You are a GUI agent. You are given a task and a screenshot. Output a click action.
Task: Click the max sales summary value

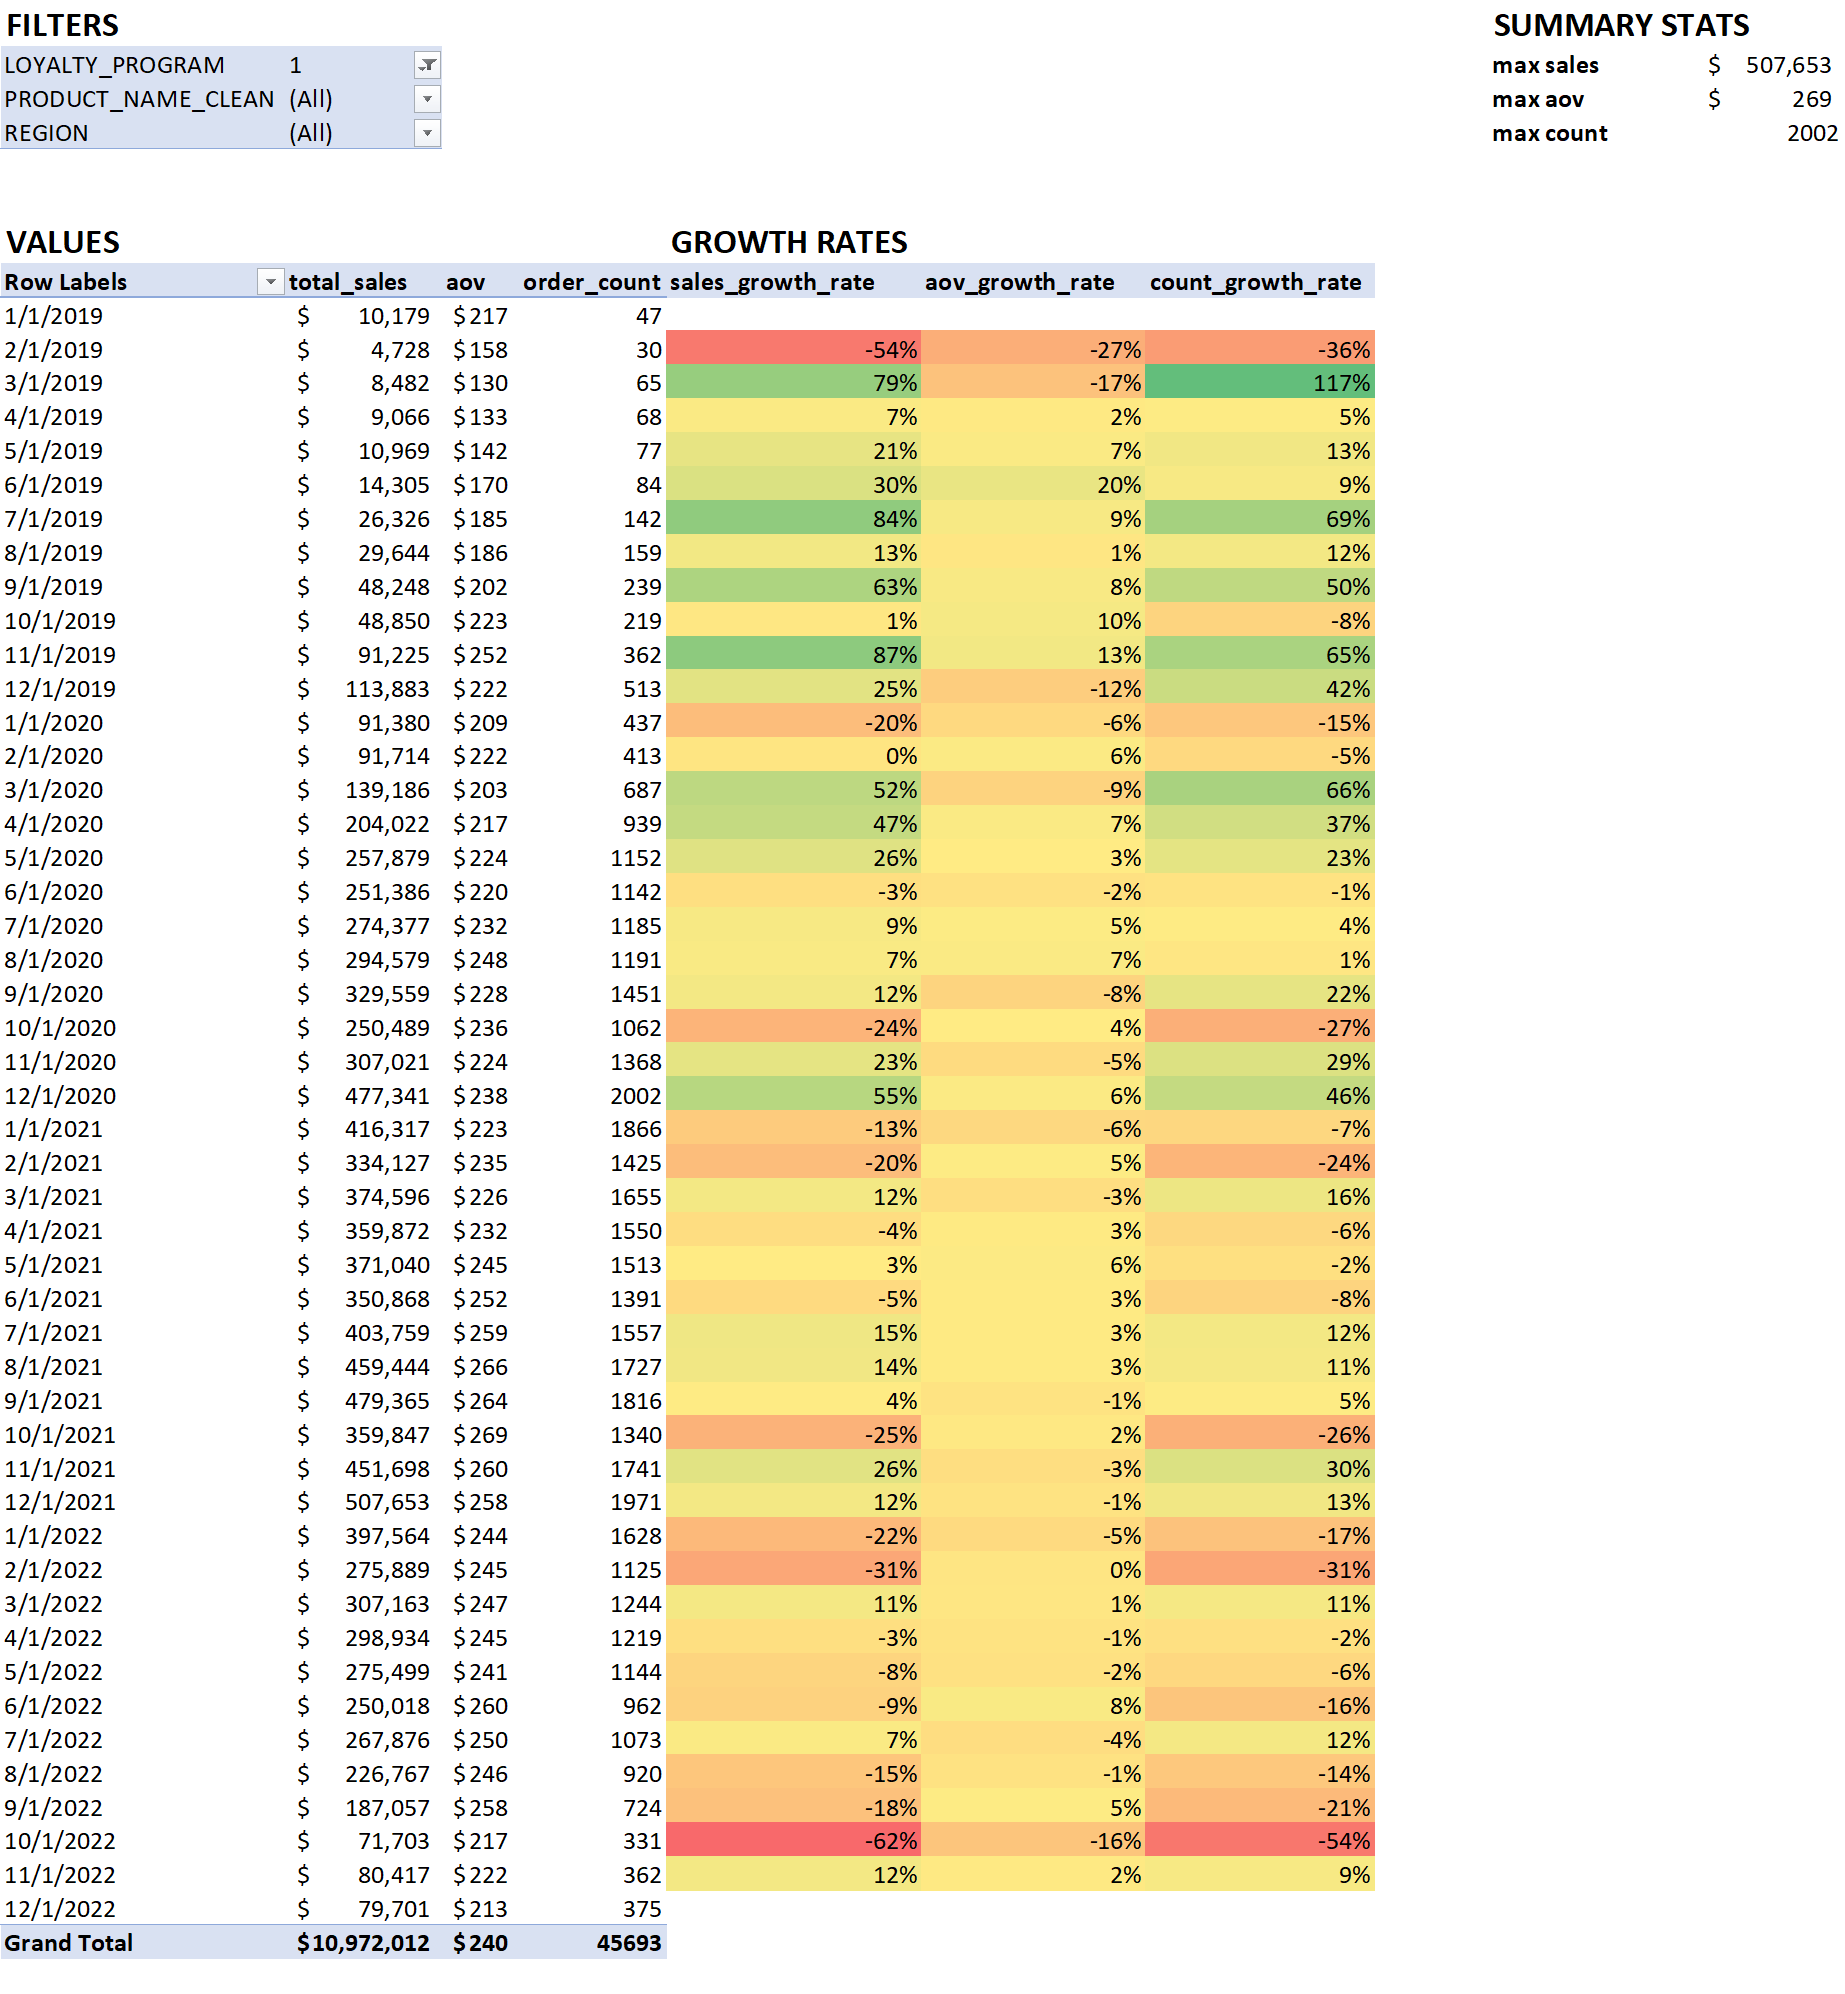(1789, 65)
